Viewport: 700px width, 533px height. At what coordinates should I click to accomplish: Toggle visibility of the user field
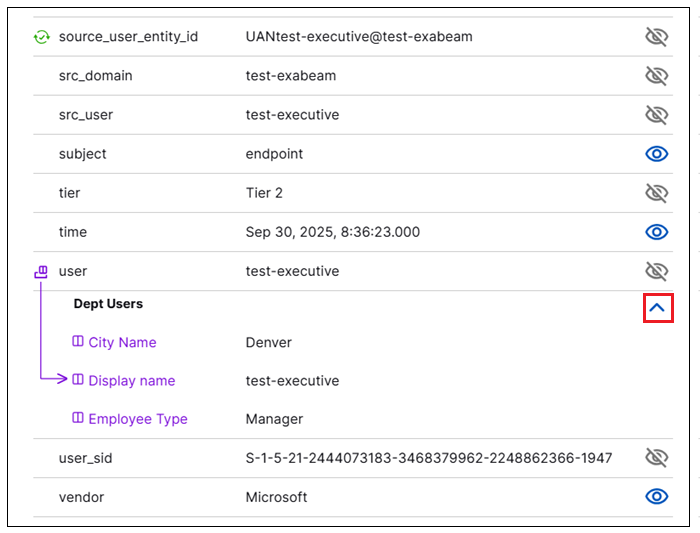point(656,271)
